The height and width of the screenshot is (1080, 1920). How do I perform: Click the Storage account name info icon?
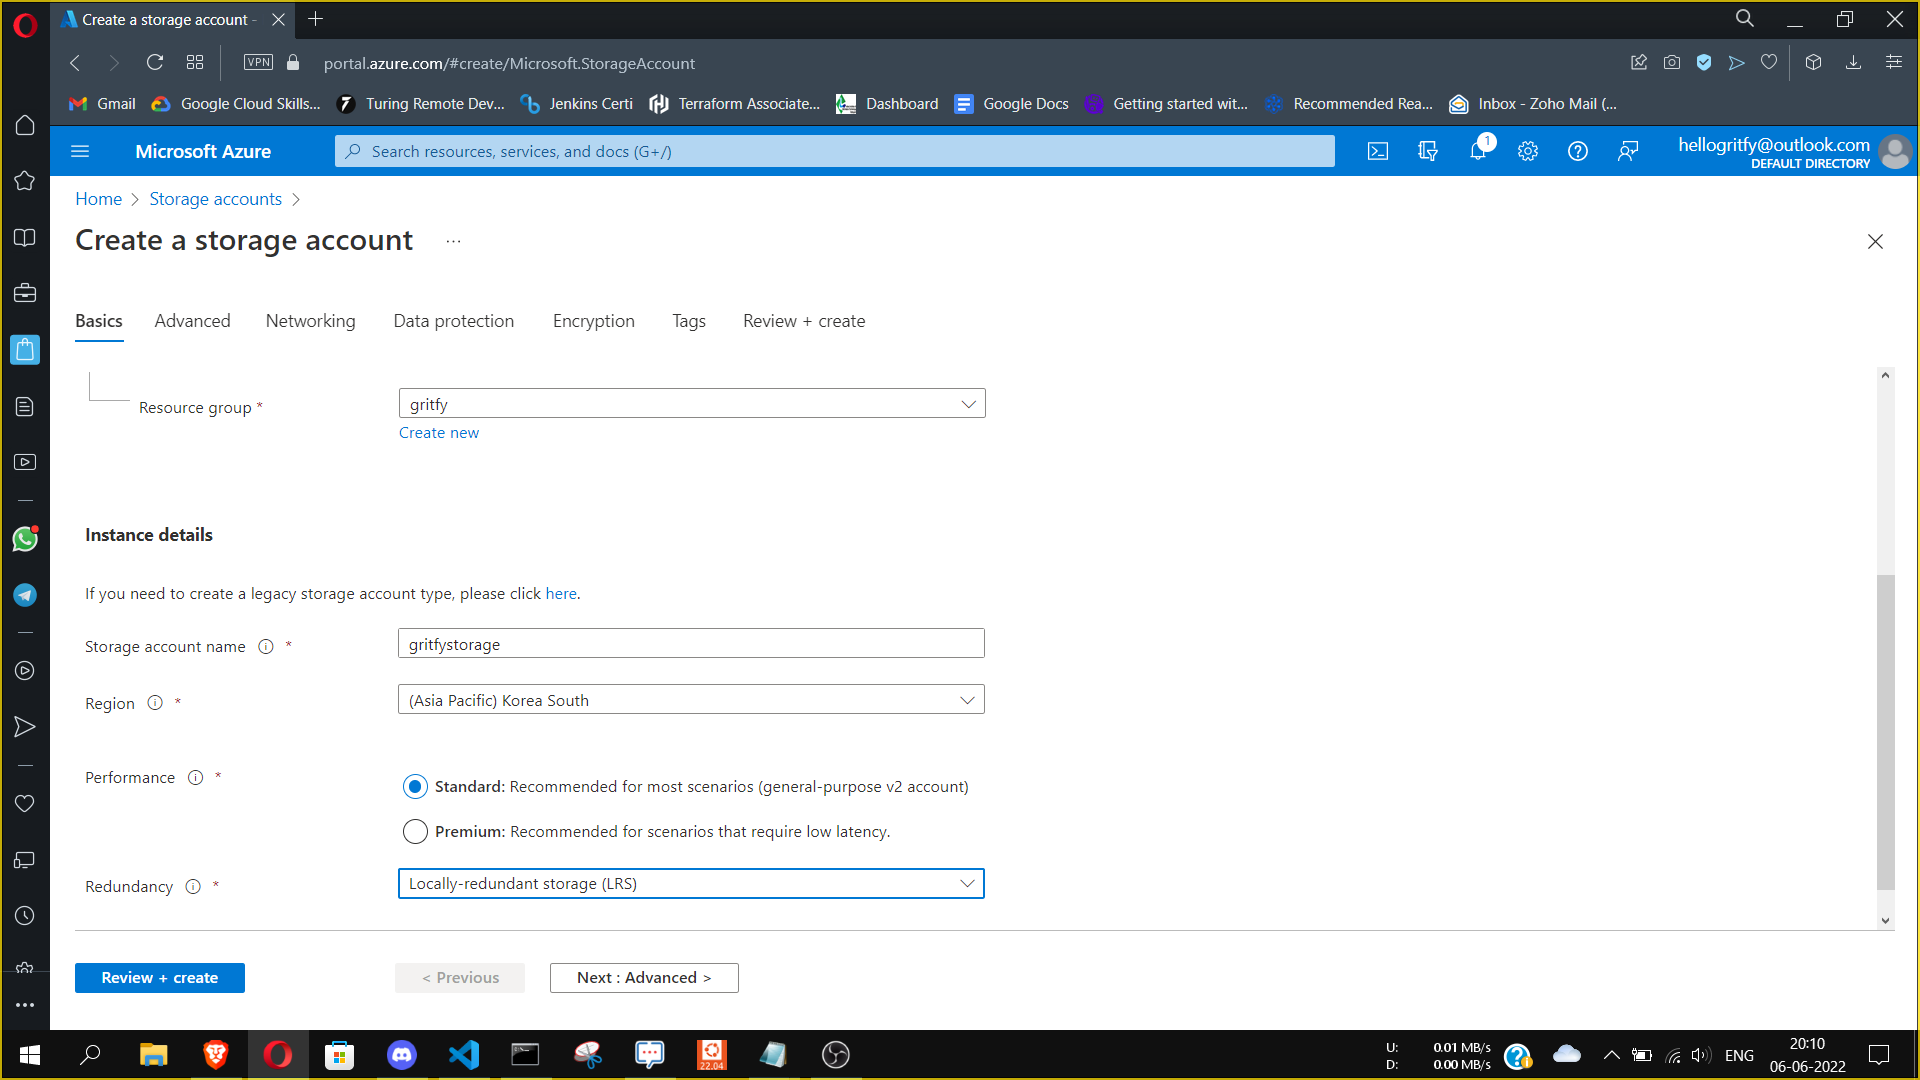[x=266, y=646]
